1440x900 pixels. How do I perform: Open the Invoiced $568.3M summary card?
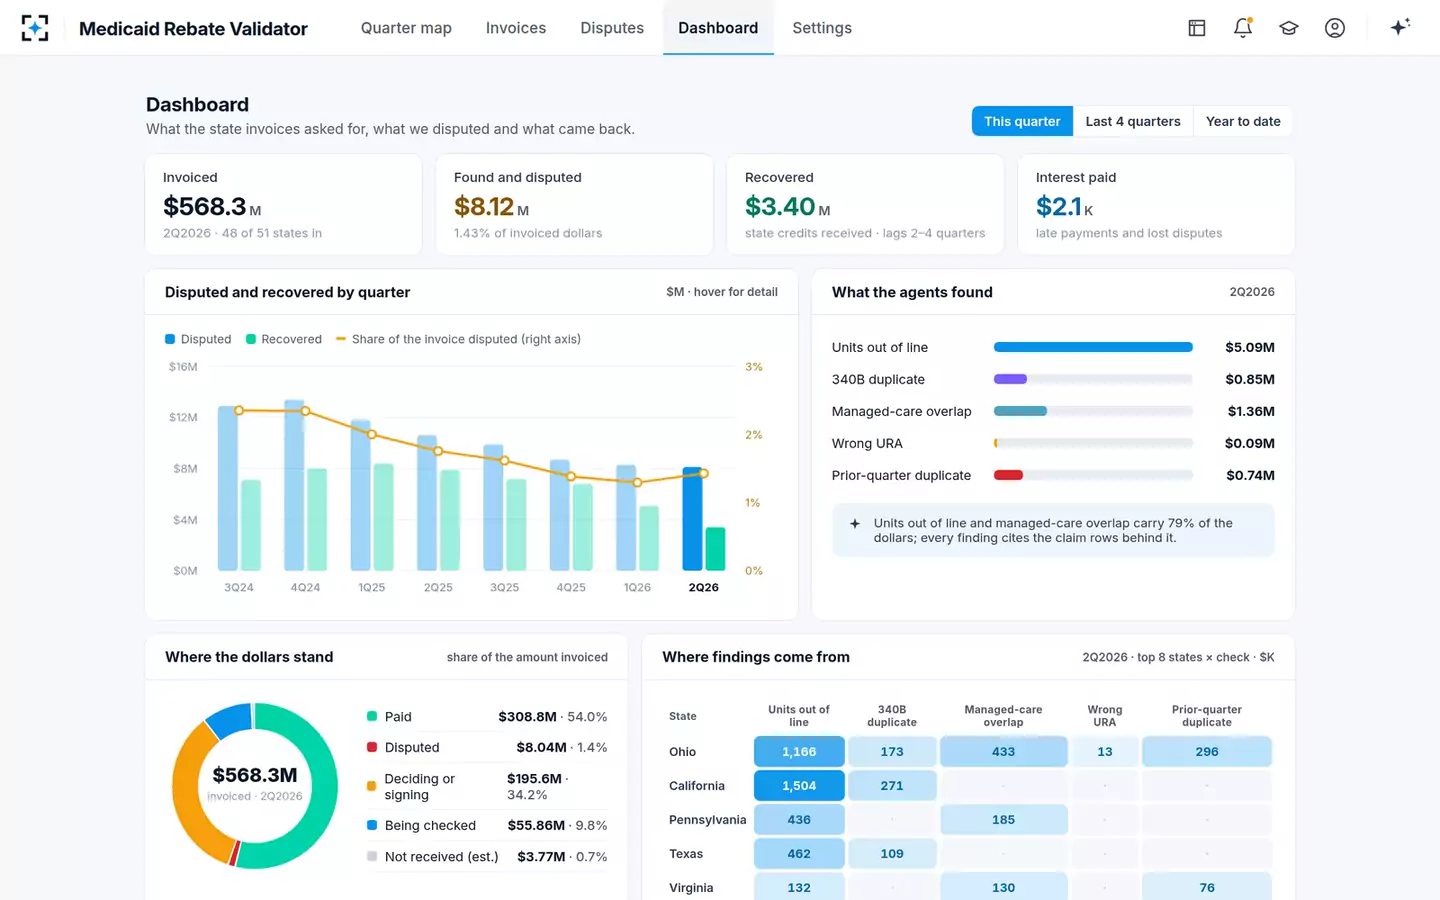[284, 204]
